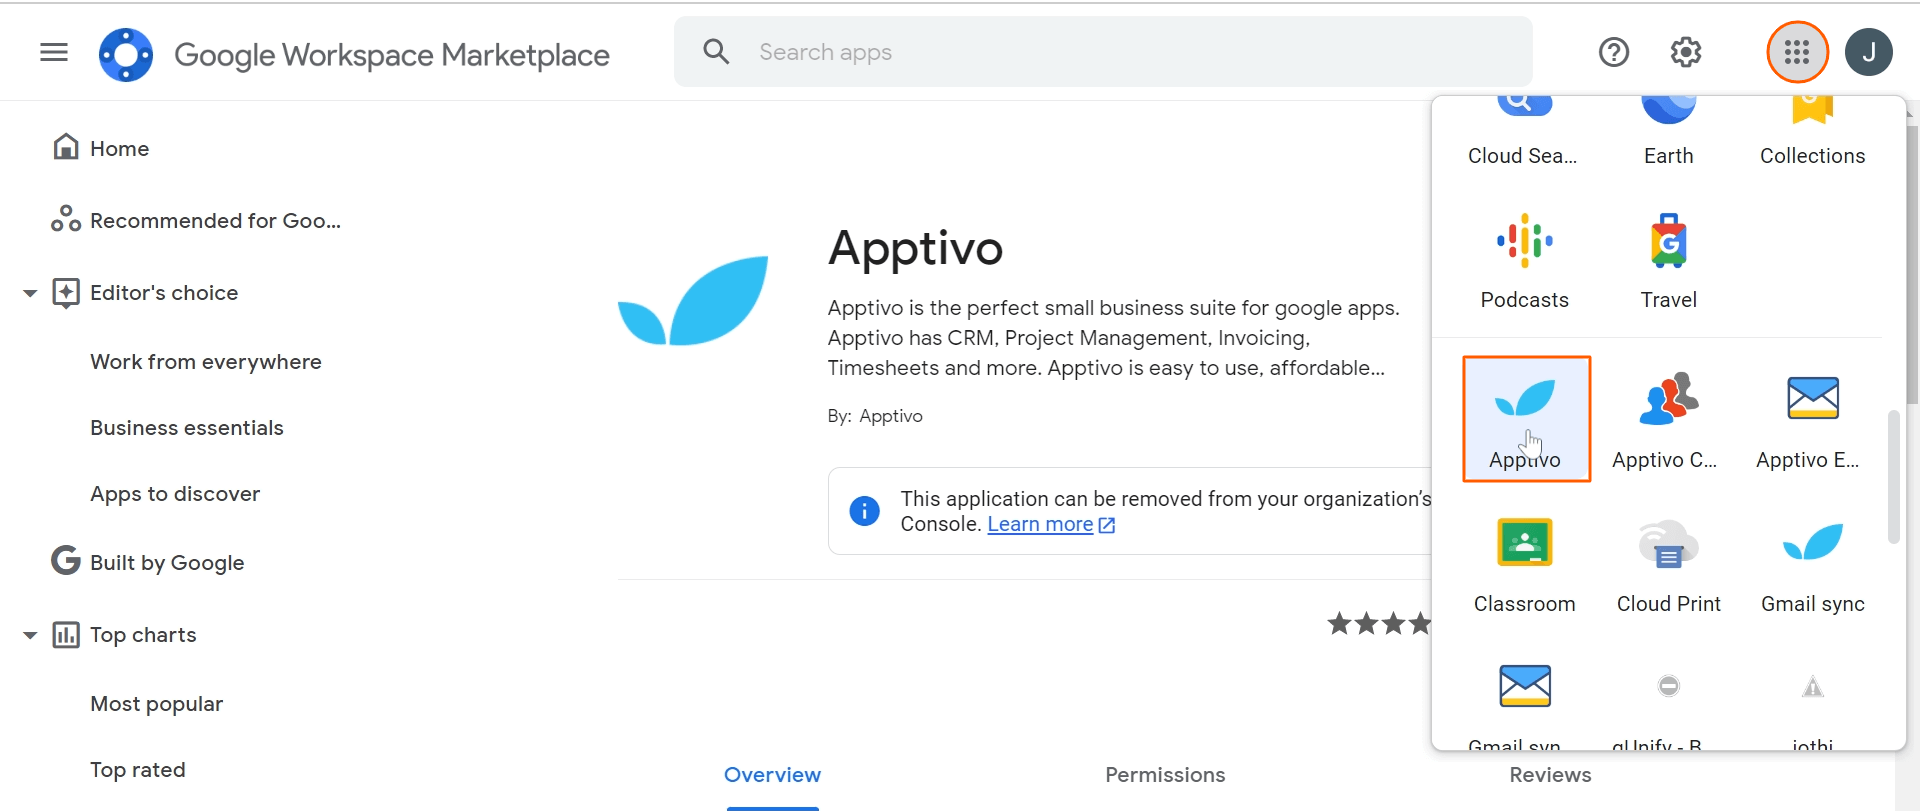Image resolution: width=1920 pixels, height=811 pixels.
Task: Switch to the Permissions tab
Action: pos(1165,775)
